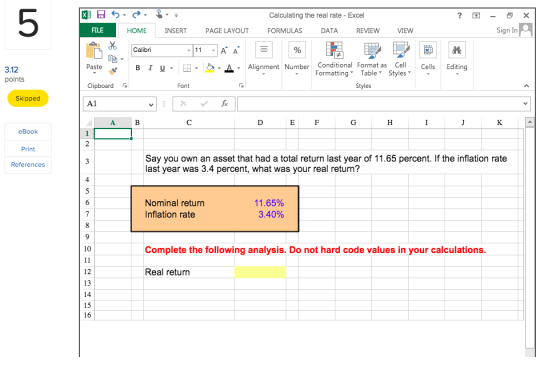Click the Touch/Mouse mode icon

[x=159, y=14]
